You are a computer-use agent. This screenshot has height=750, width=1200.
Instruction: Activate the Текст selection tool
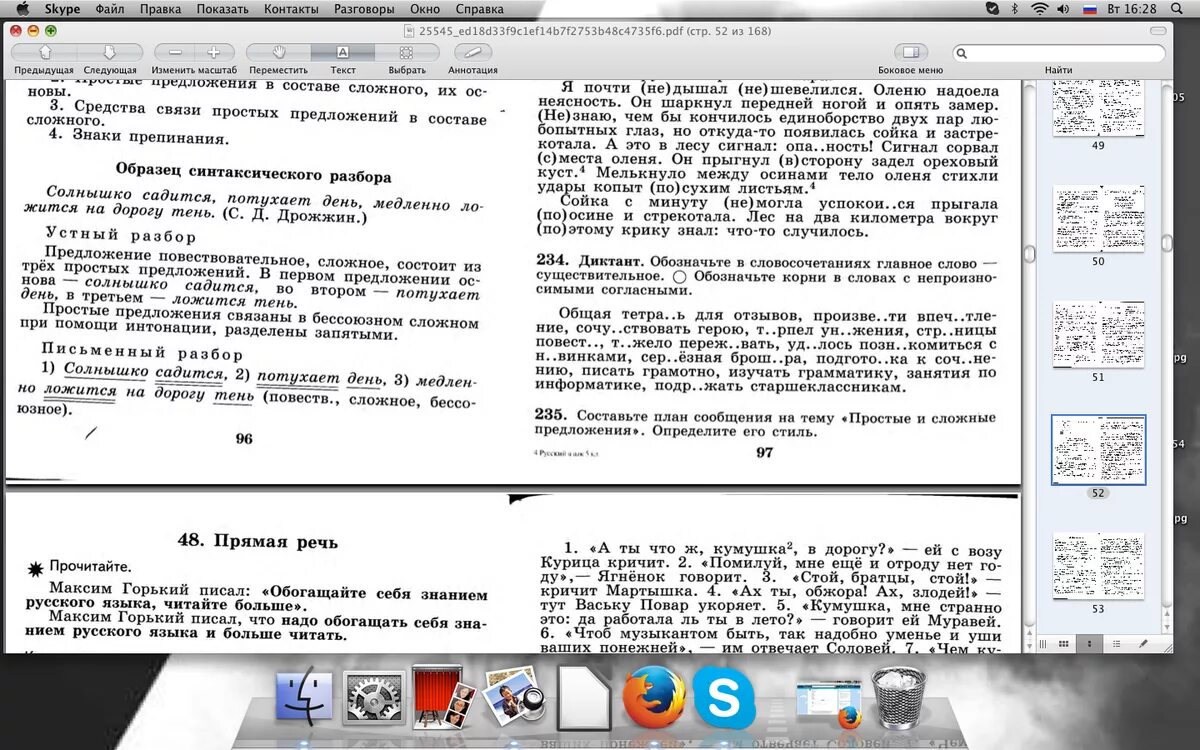coord(343,52)
